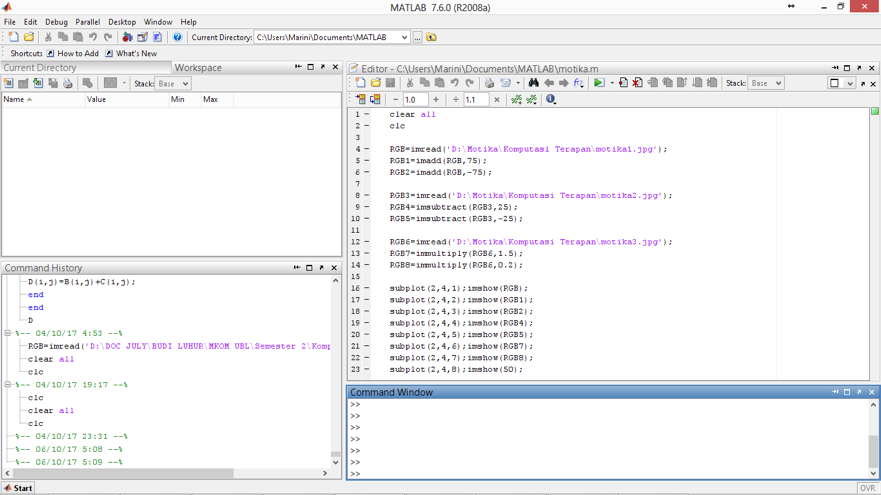This screenshot has height=495, width=881.
Task: Save the motika.m file in Editor
Action: (390, 83)
